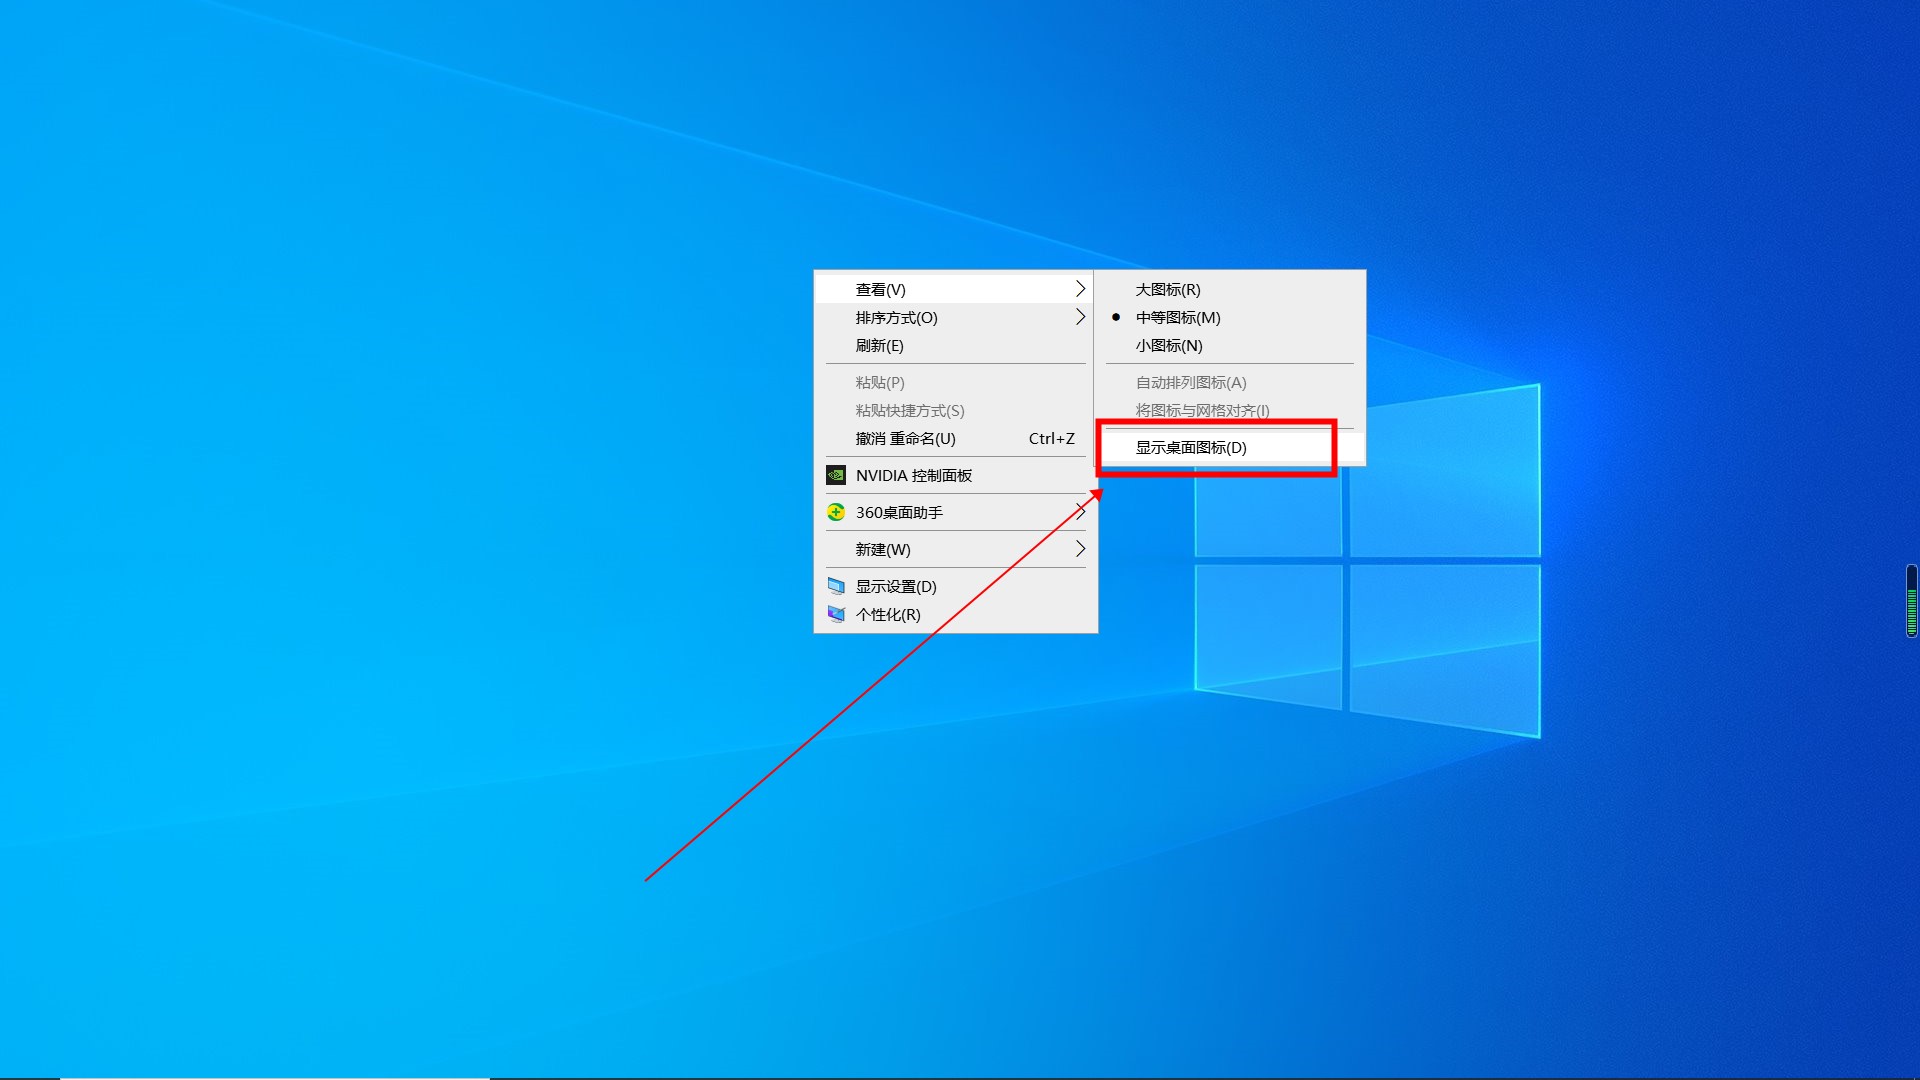Toggle 显示桌面图标(D) option

click(1190, 447)
